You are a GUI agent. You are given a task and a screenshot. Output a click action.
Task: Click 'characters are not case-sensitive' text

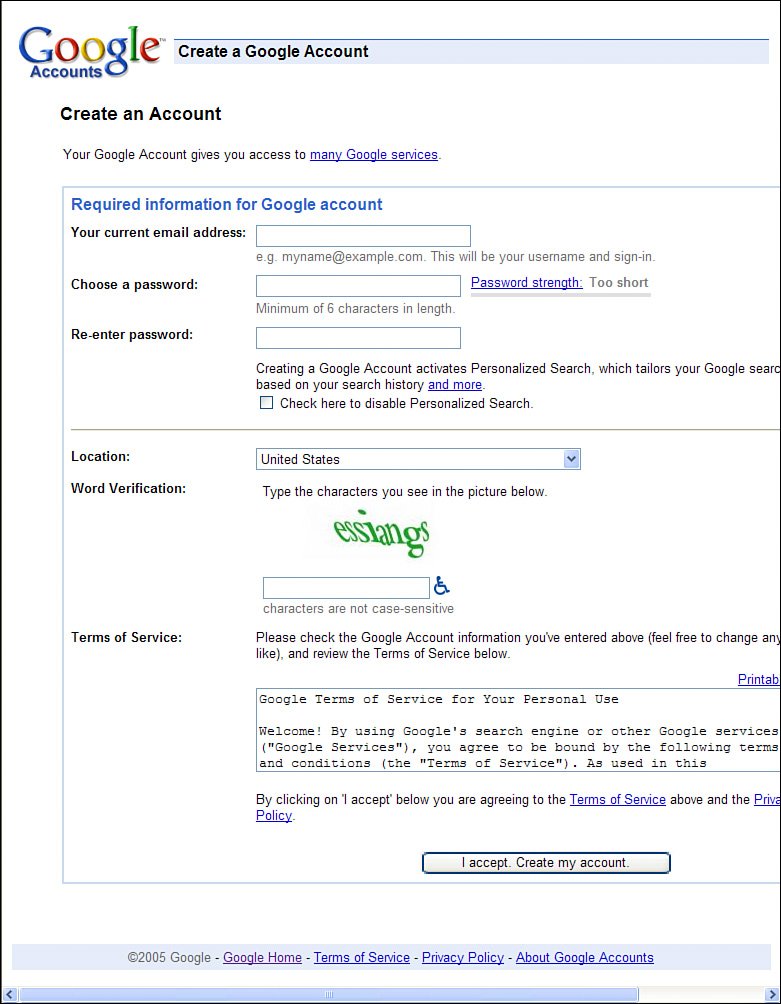pos(358,608)
